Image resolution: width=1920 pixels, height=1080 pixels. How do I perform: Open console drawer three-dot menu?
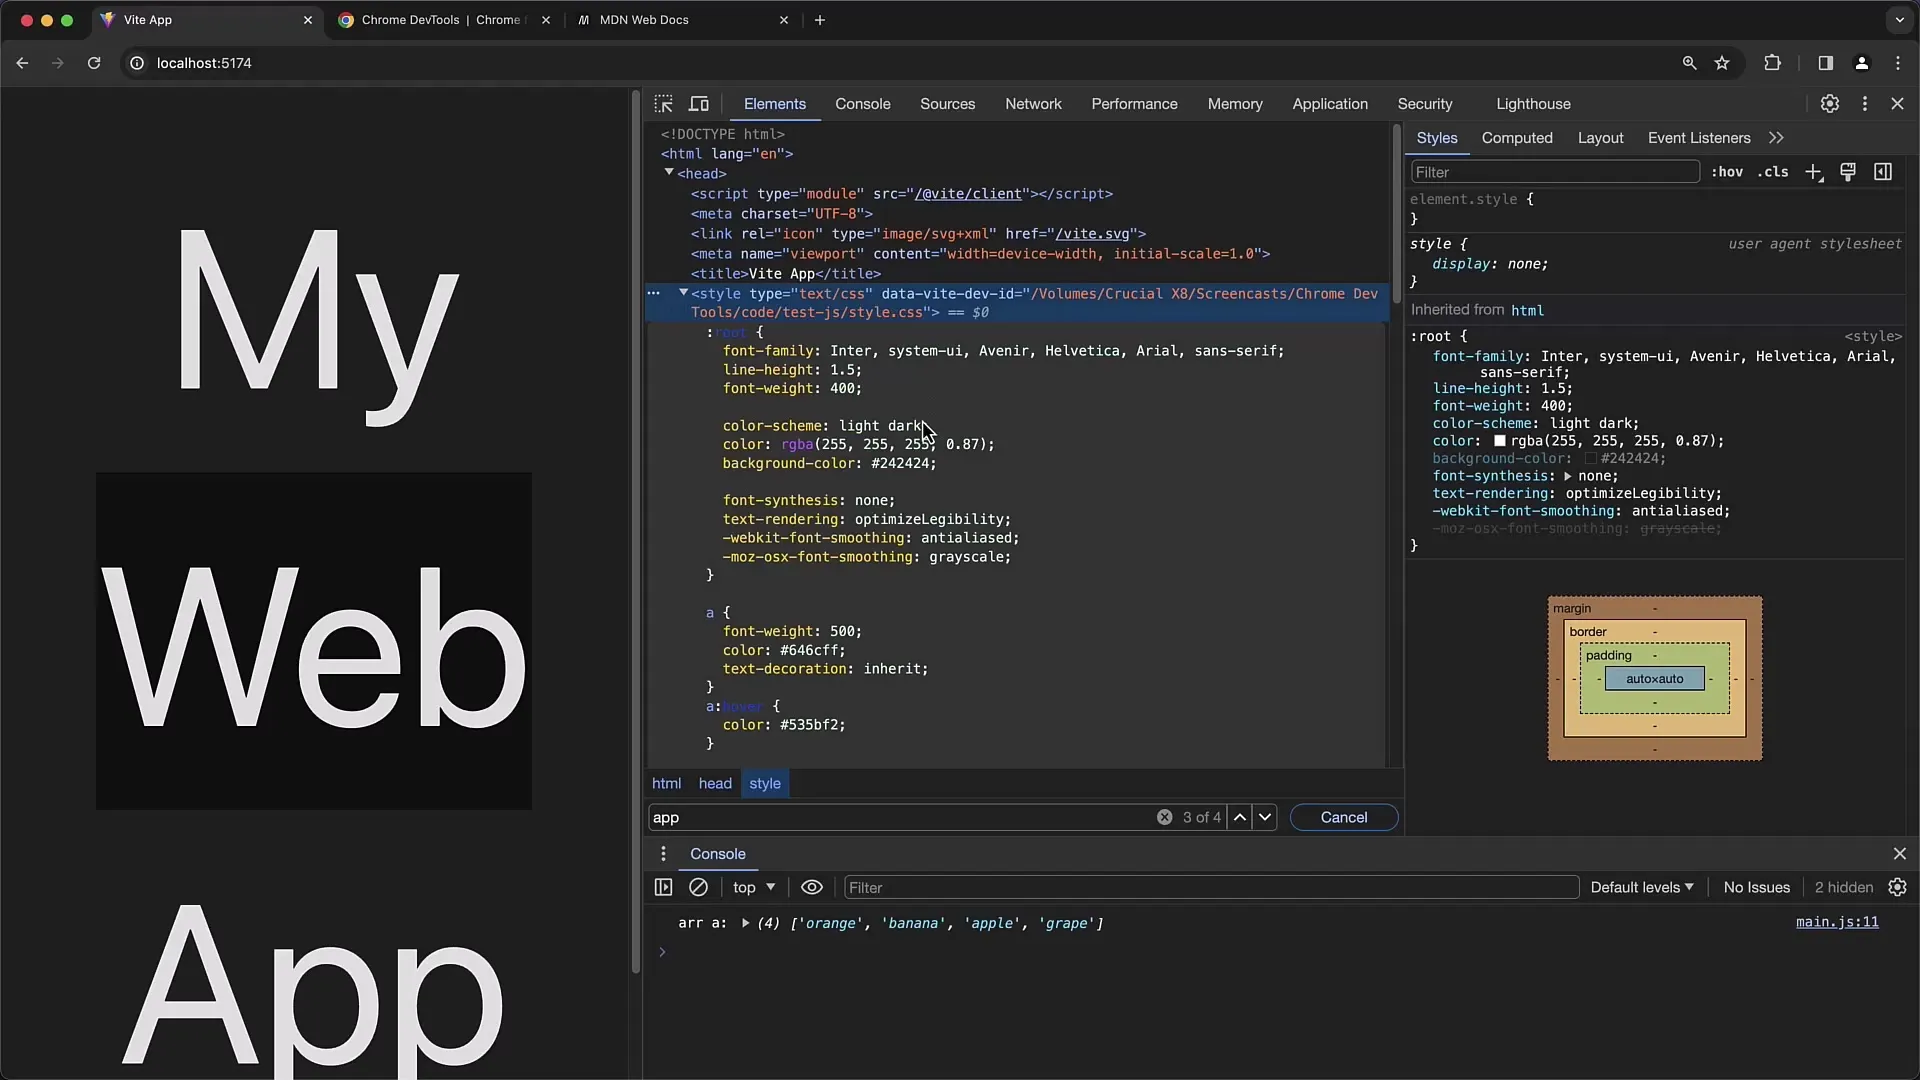(x=663, y=854)
